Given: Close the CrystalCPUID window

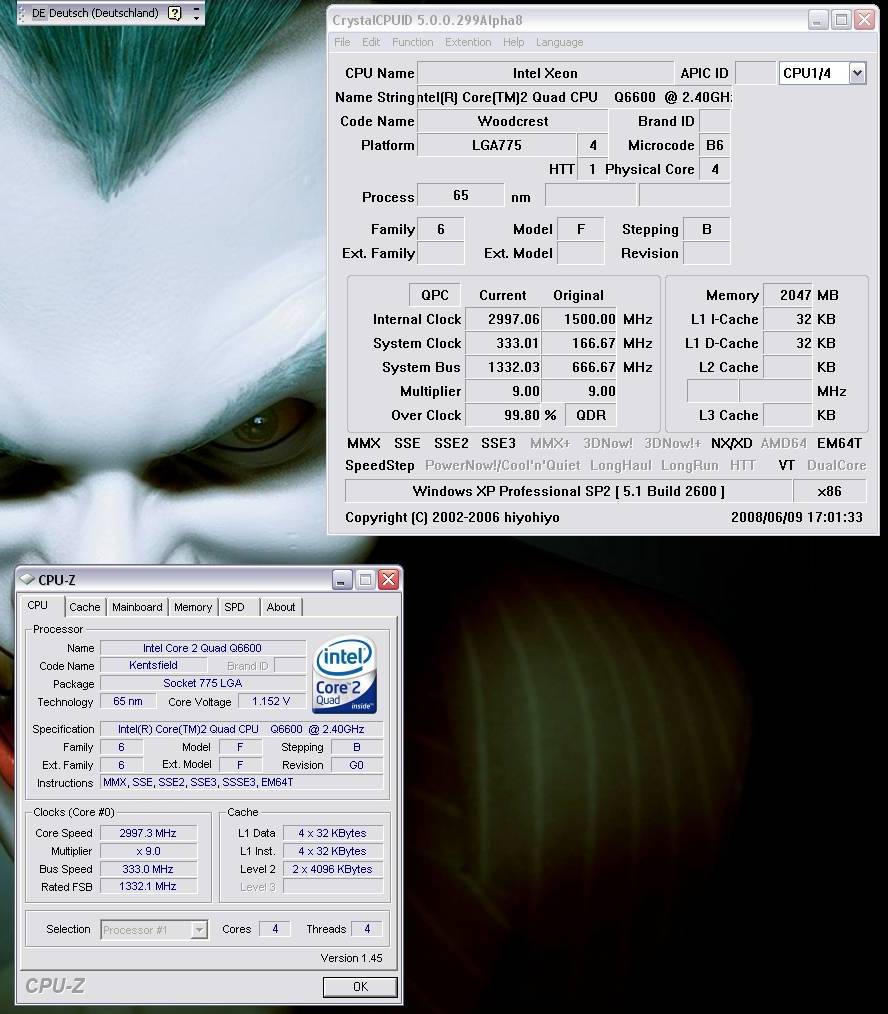Looking at the screenshot, I should pos(864,20).
